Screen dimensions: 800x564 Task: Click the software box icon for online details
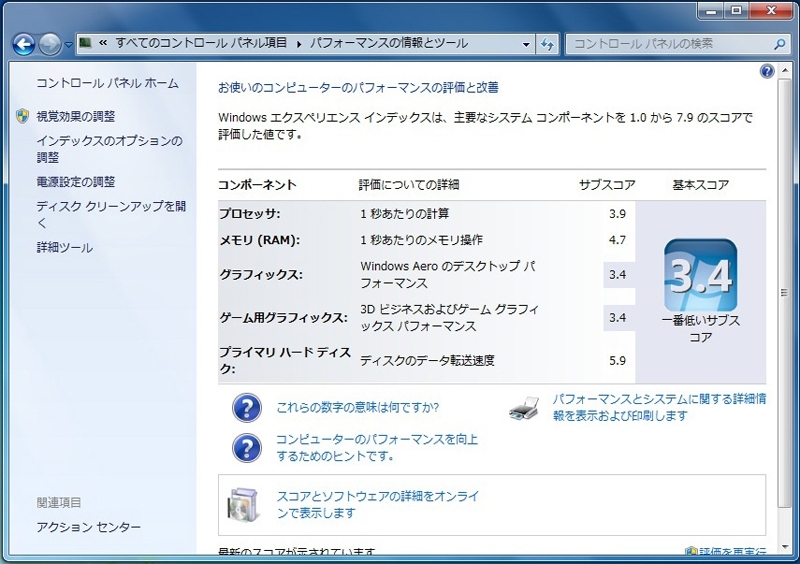coord(245,505)
